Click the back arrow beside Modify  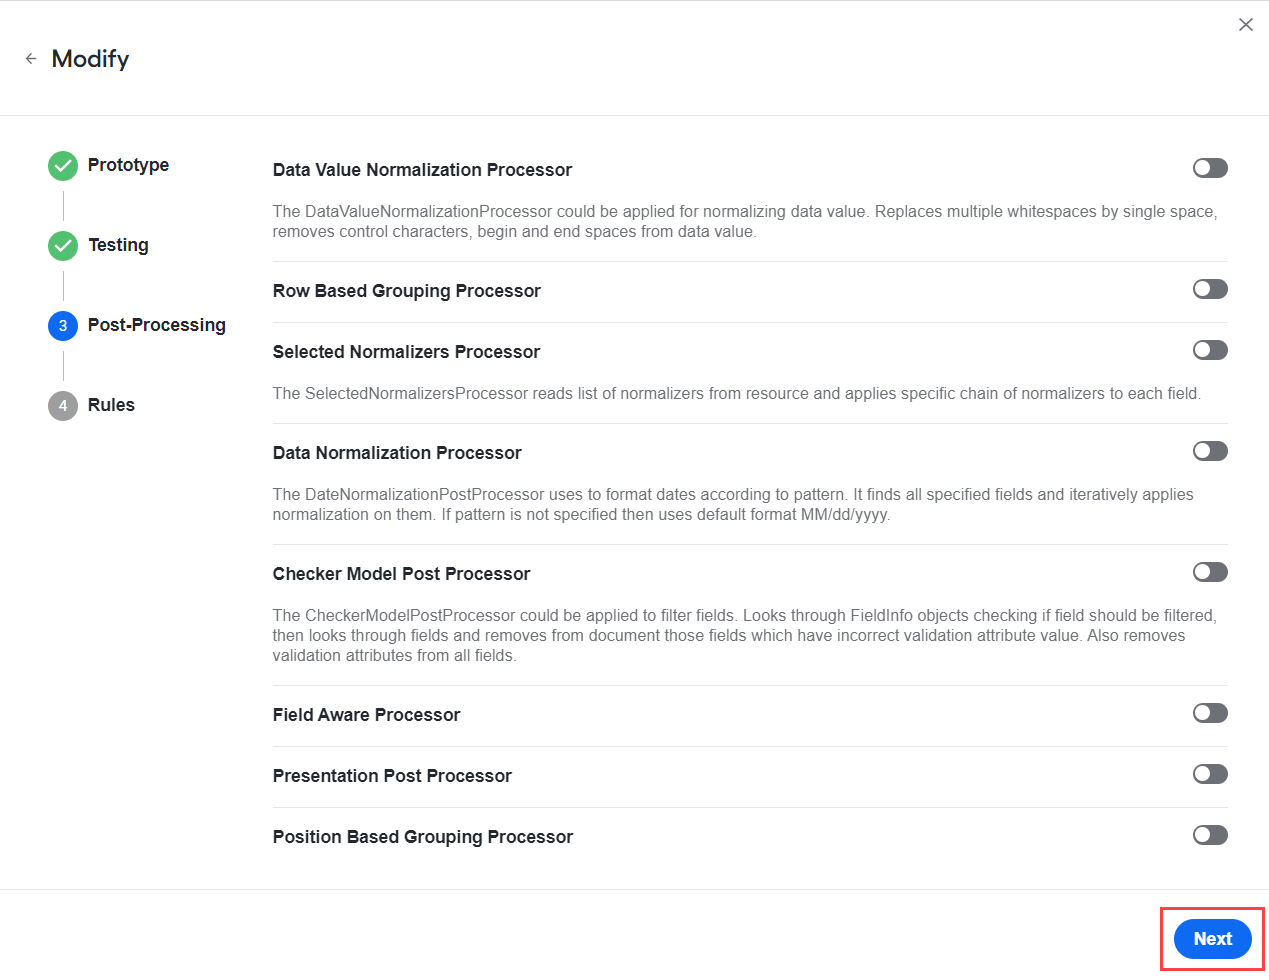point(31,59)
